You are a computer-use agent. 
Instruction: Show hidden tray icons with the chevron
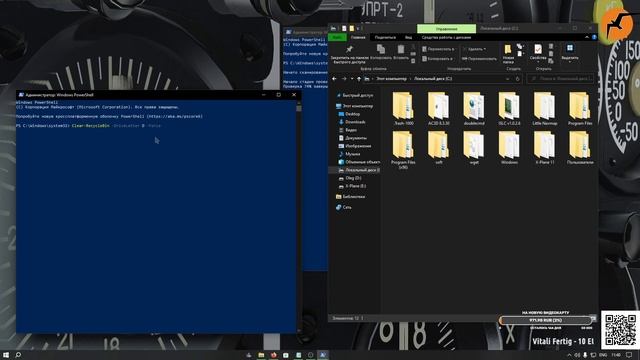pos(569,355)
